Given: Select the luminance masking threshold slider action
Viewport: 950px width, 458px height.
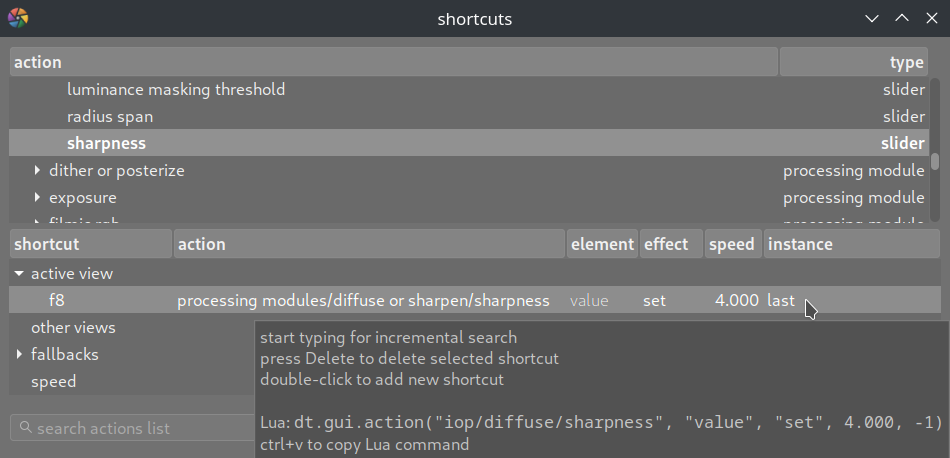Looking at the screenshot, I should 176,90.
